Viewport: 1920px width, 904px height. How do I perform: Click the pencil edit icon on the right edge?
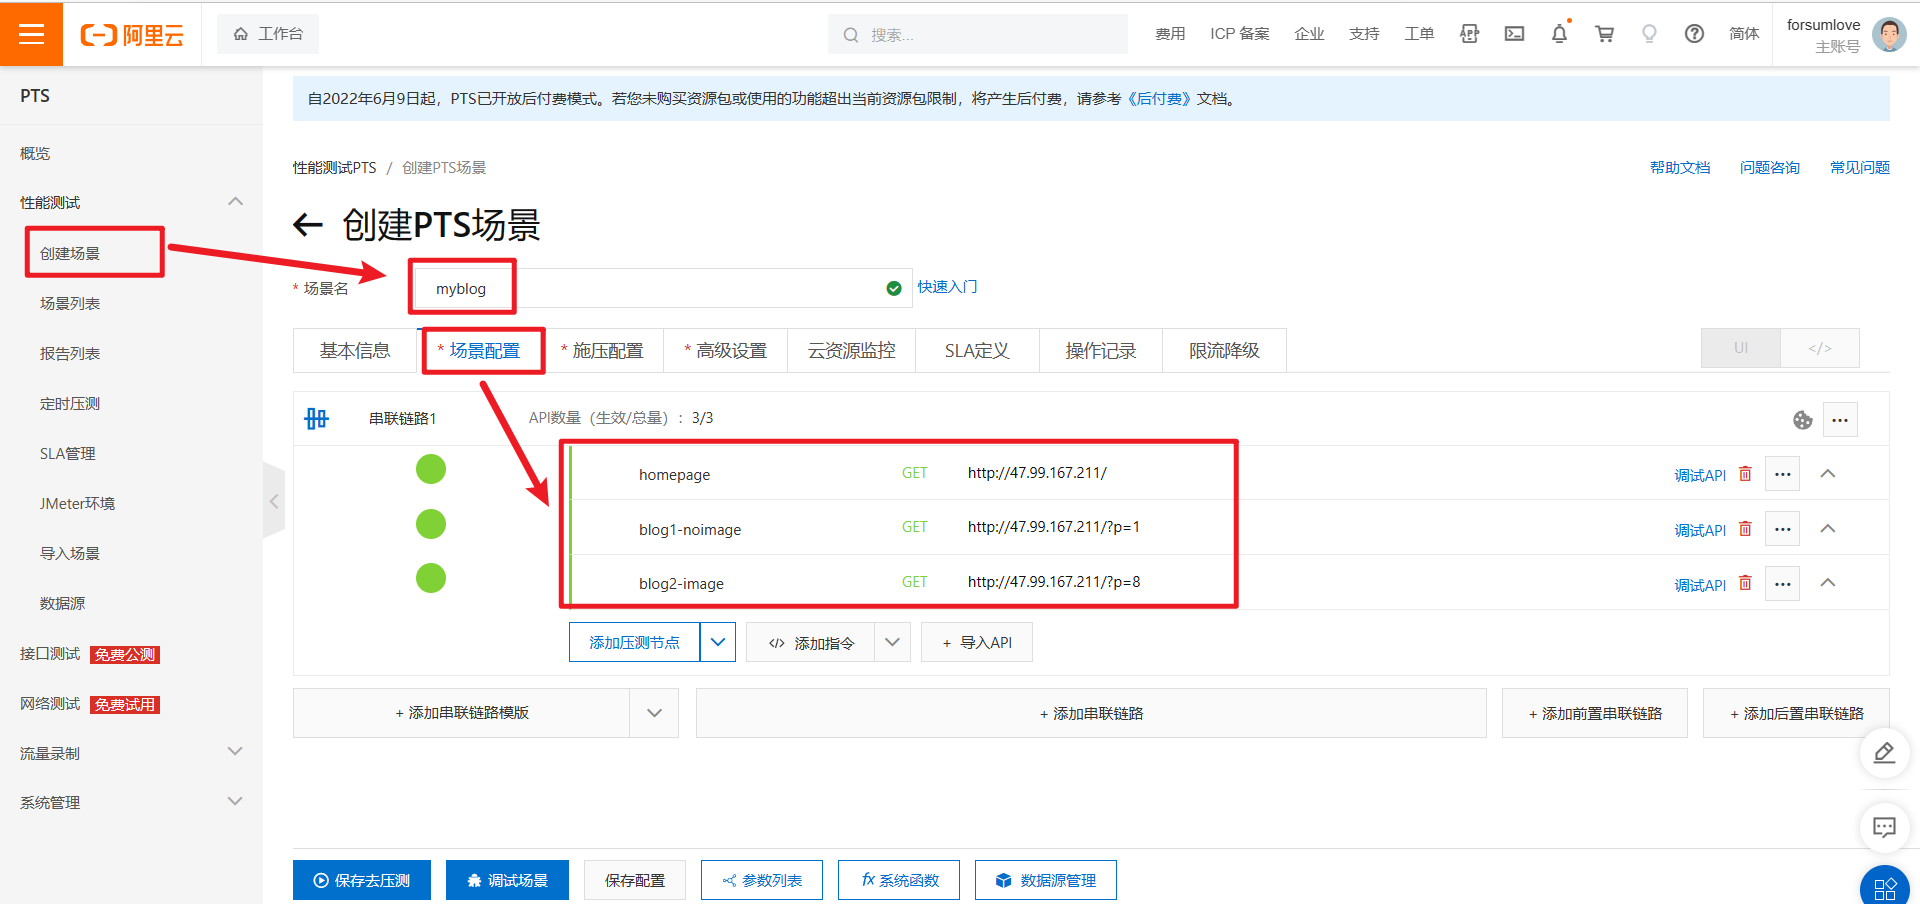click(x=1884, y=753)
